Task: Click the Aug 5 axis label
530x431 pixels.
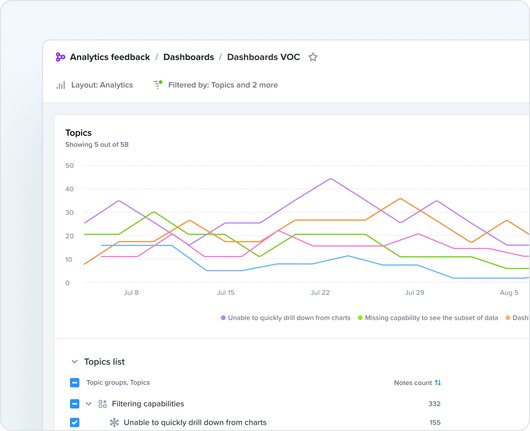Action: tap(509, 293)
